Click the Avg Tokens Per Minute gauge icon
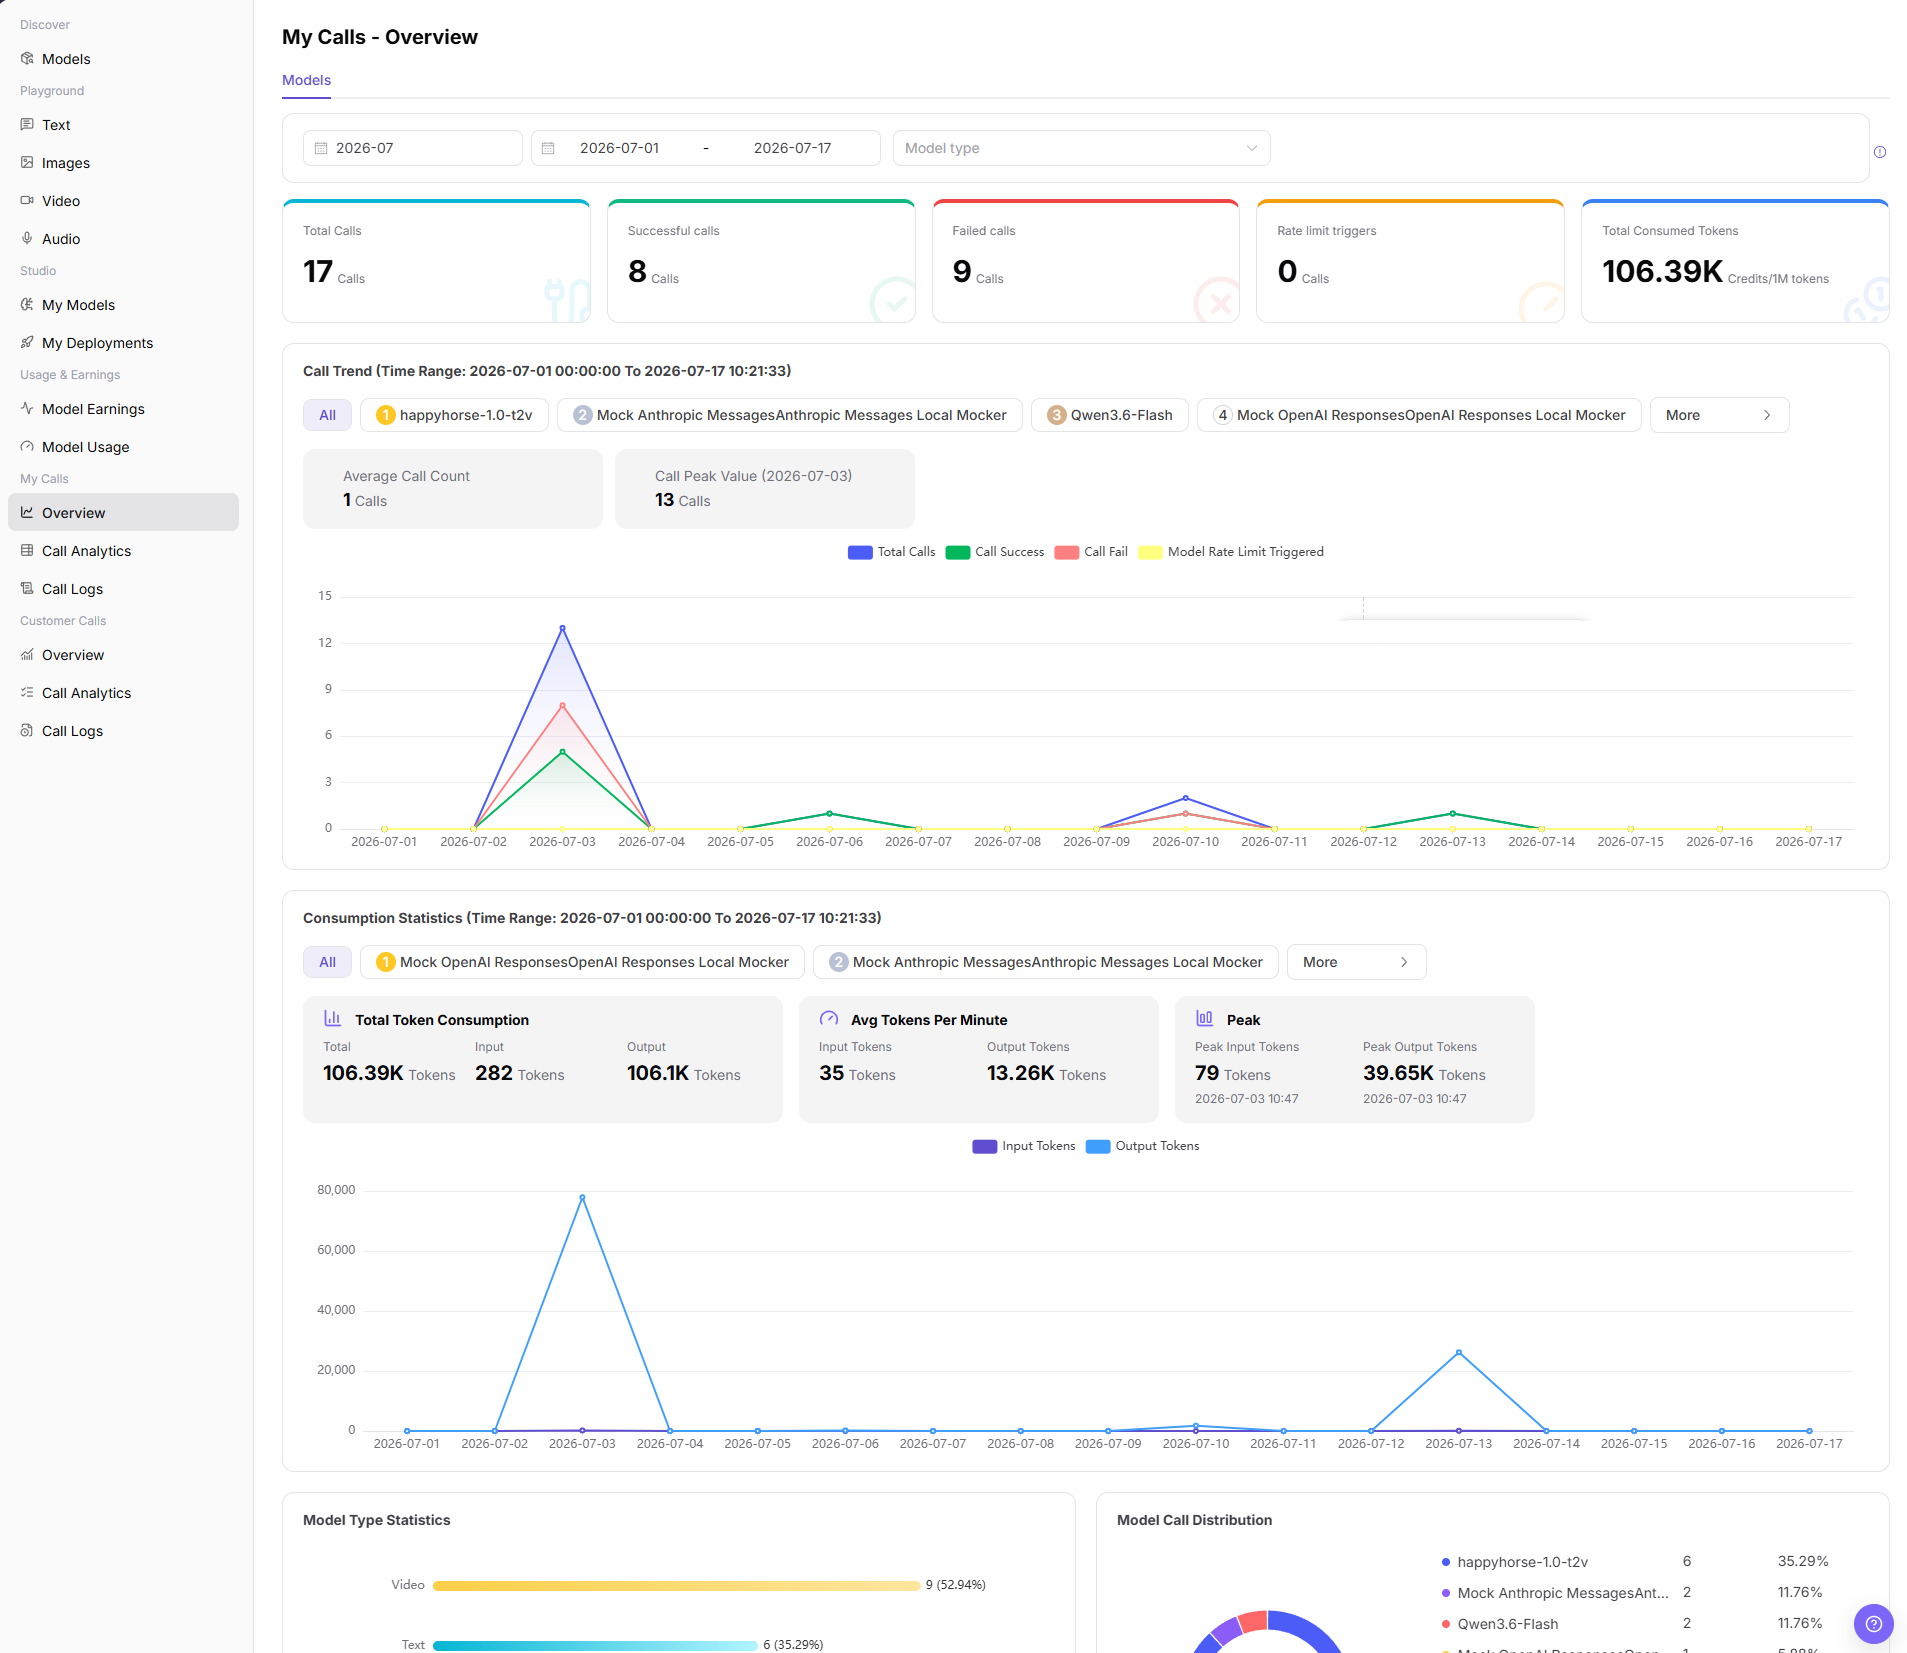The height and width of the screenshot is (1653, 1907). click(828, 1019)
